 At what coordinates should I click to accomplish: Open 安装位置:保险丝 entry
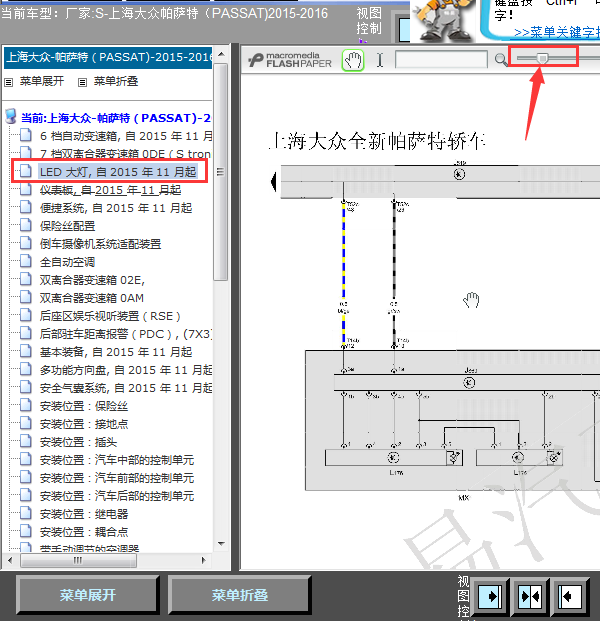pyautogui.click(x=84, y=406)
